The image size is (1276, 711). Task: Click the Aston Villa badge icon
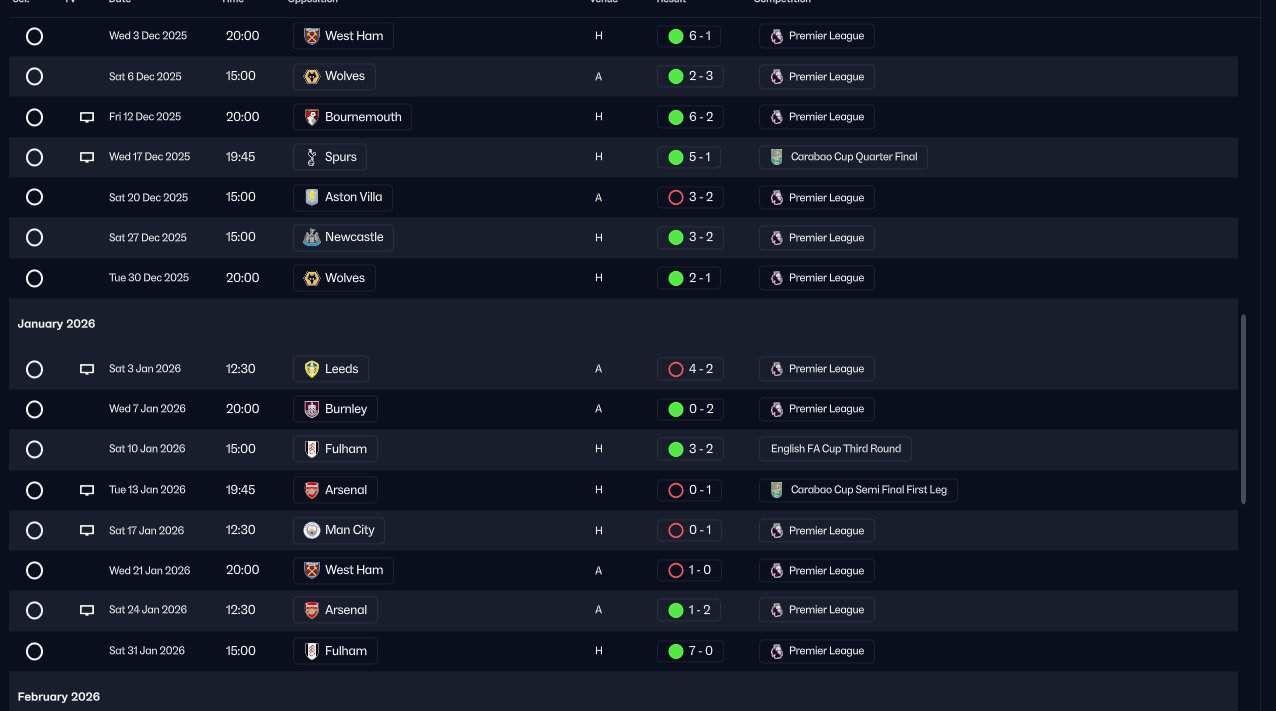point(311,197)
